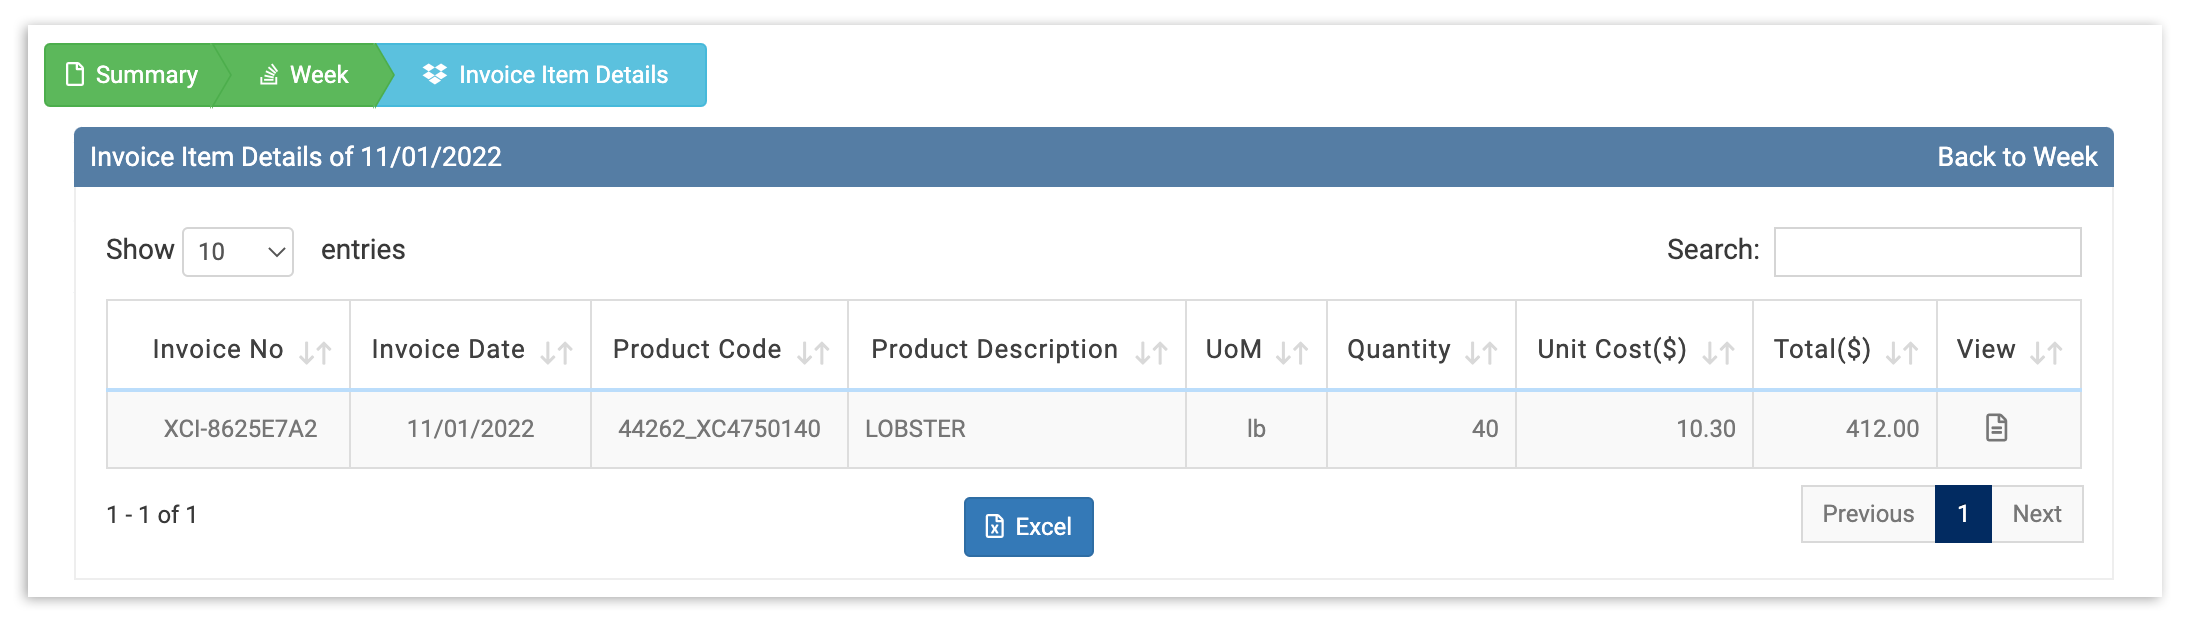The image size is (2190, 622).
Task: Click the sort arrows on Invoice Date column
Action: click(557, 351)
